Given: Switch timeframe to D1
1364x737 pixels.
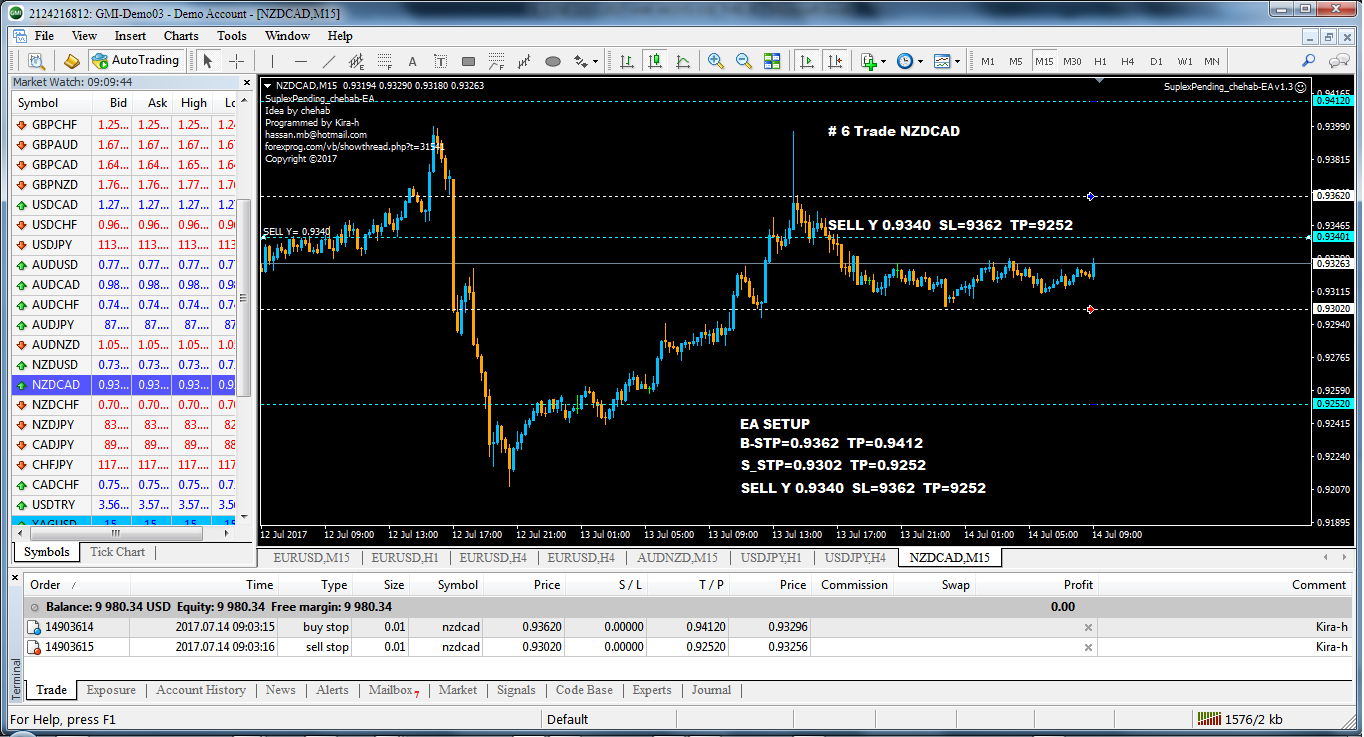Looking at the screenshot, I should [1156, 61].
